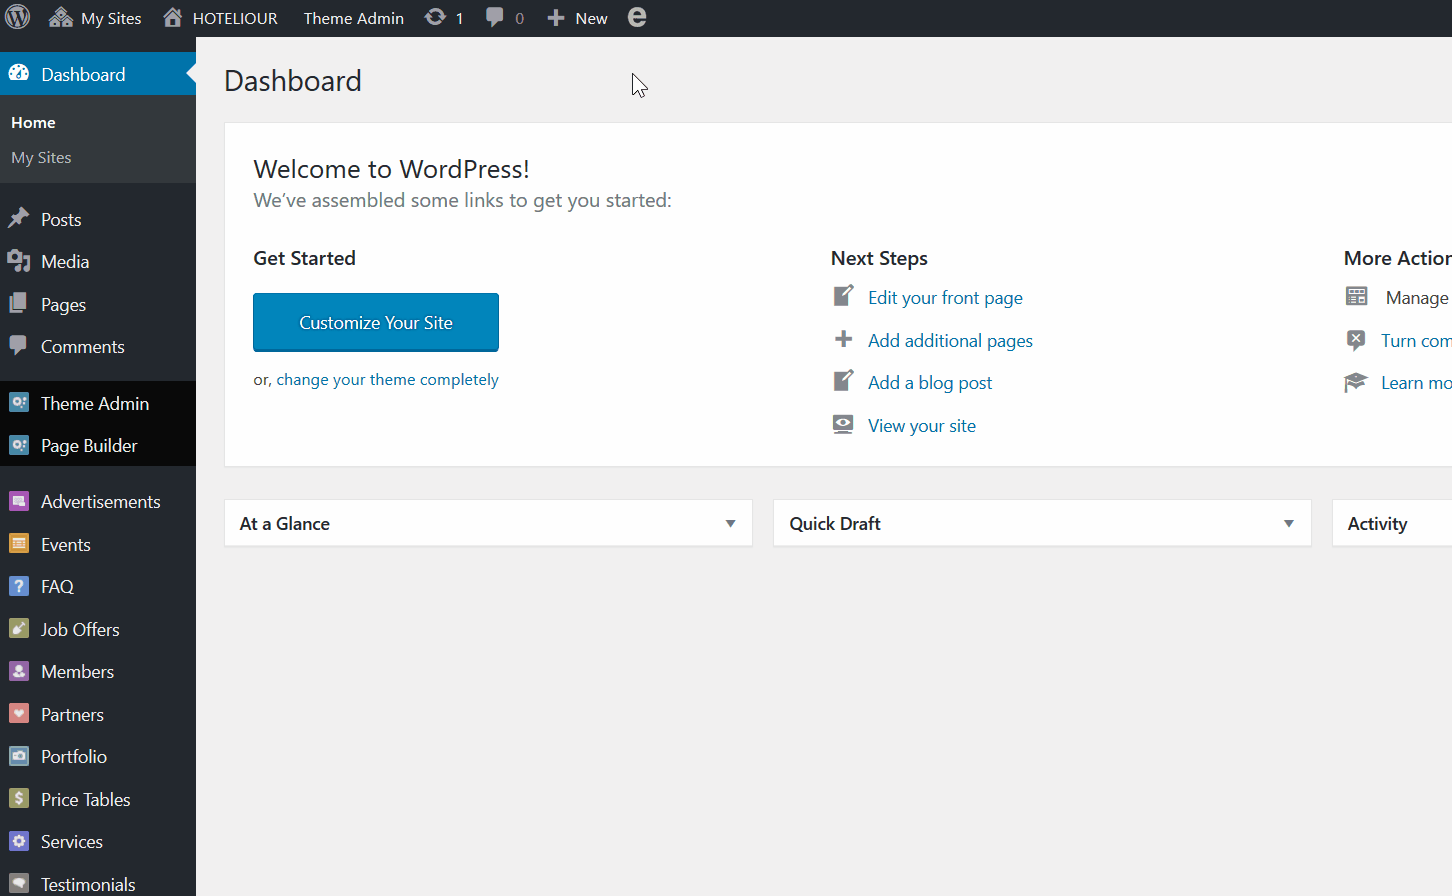Image resolution: width=1452 pixels, height=896 pixels.
Task: Click the Partners heart icon
Action: point(19,714)
